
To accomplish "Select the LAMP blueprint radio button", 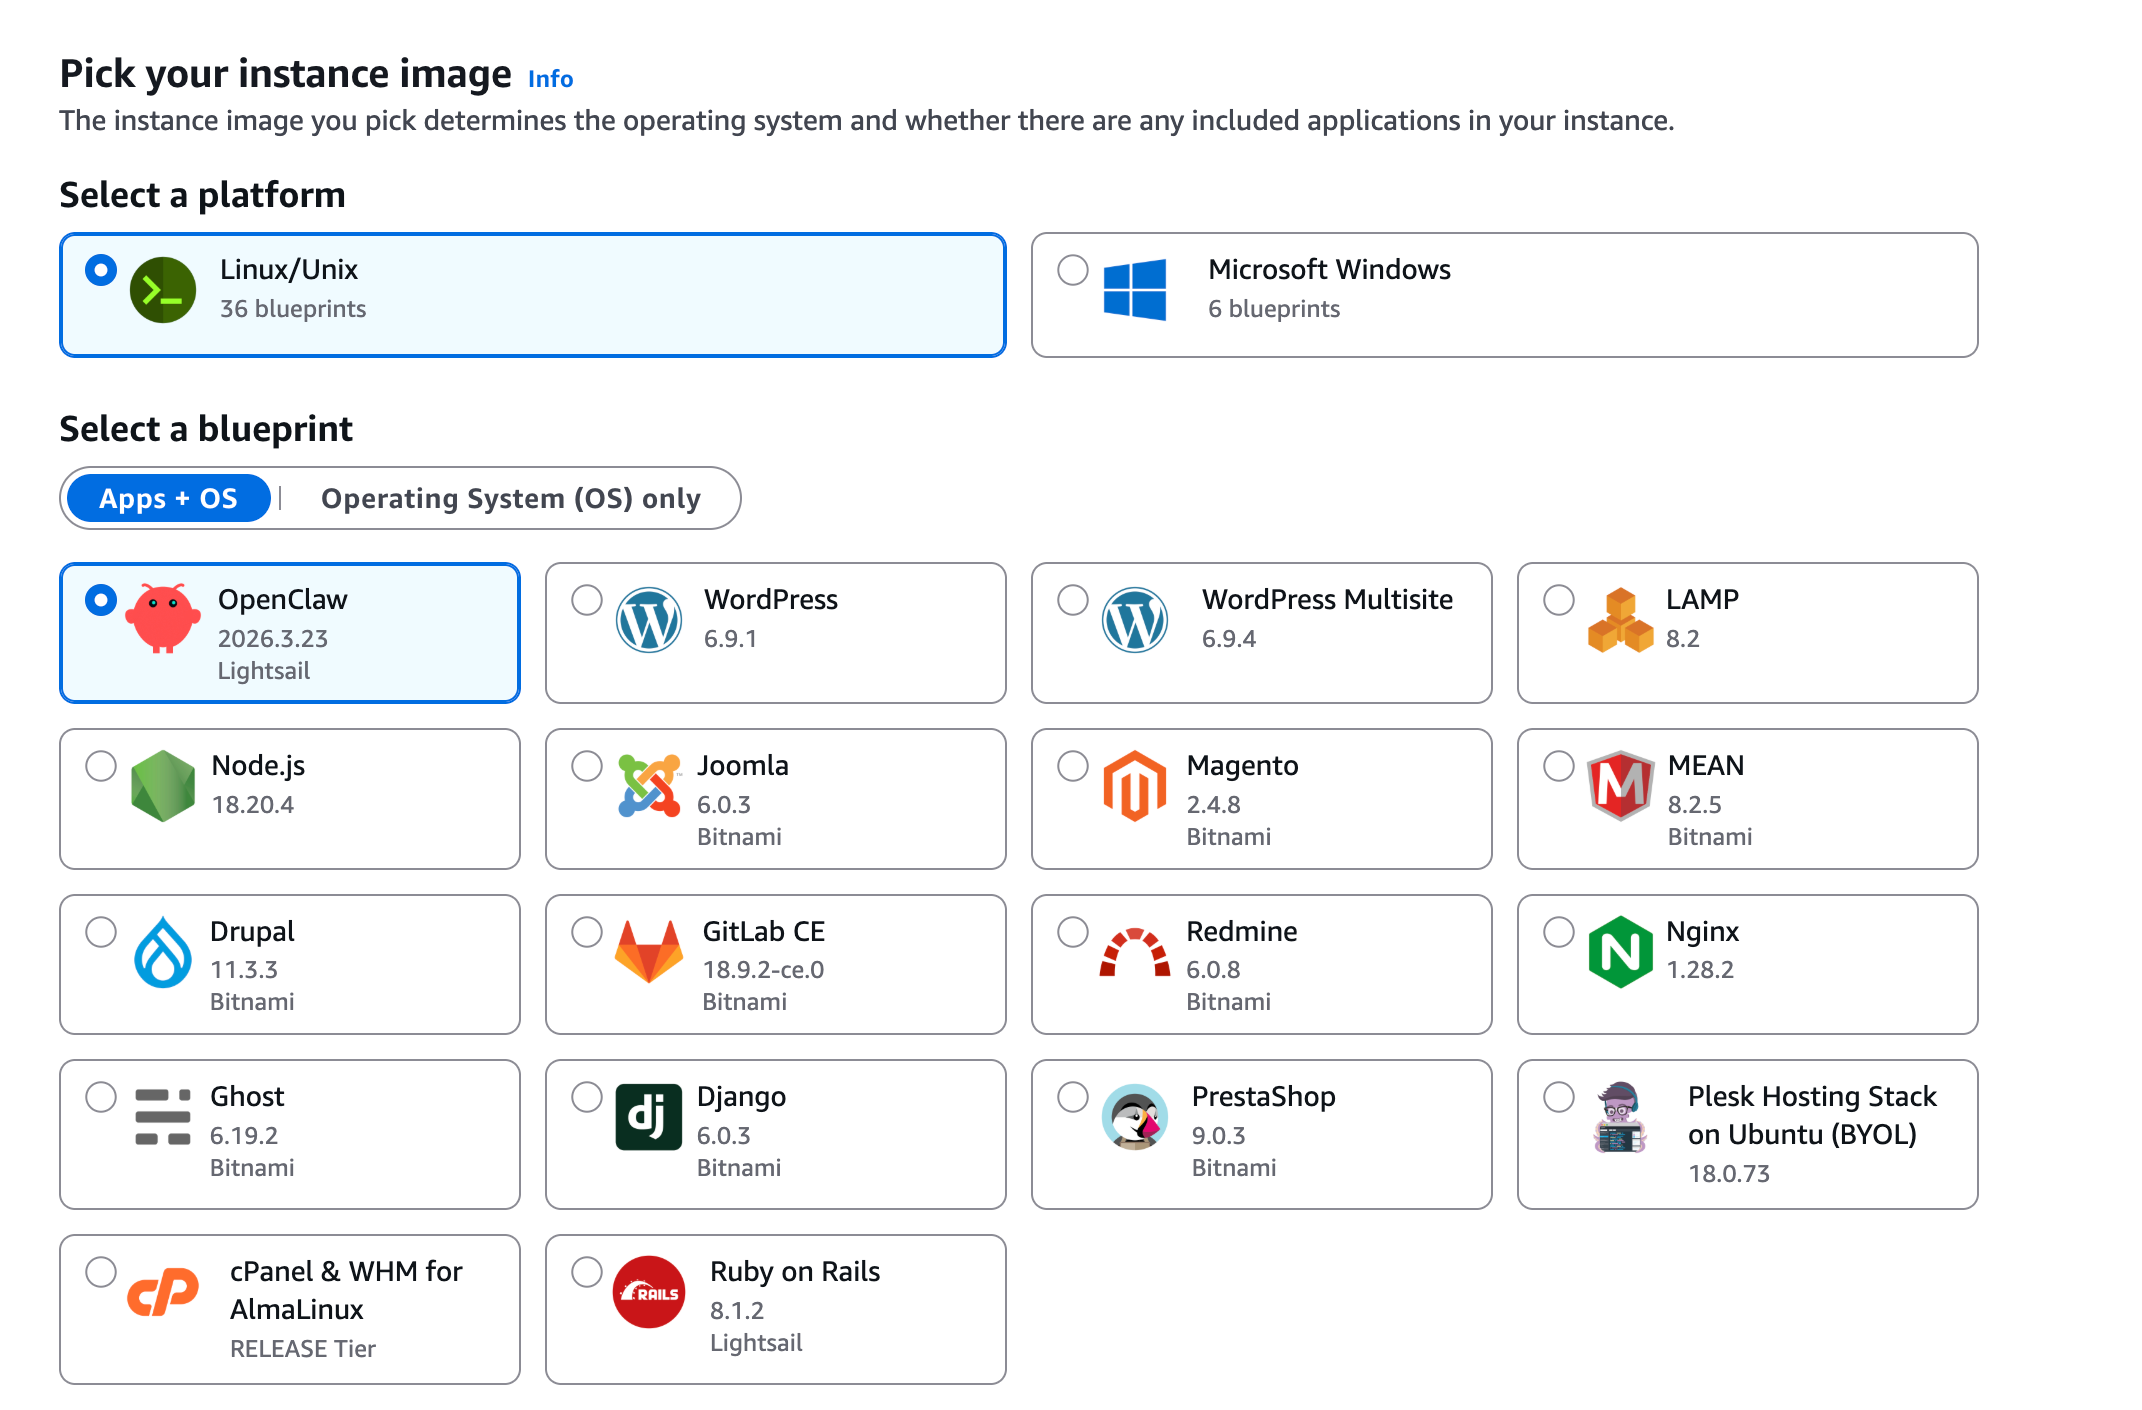I will (x=1559, y=600).
